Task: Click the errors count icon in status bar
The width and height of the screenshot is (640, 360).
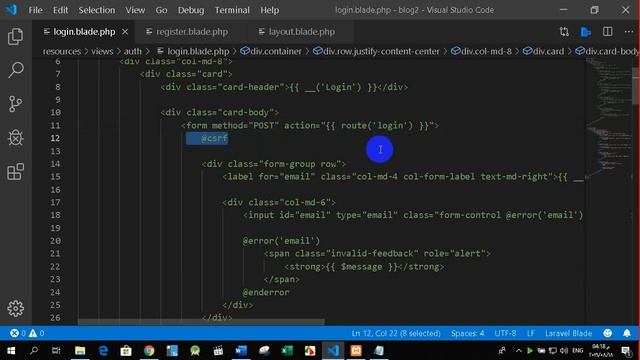Action: (14, 333)
